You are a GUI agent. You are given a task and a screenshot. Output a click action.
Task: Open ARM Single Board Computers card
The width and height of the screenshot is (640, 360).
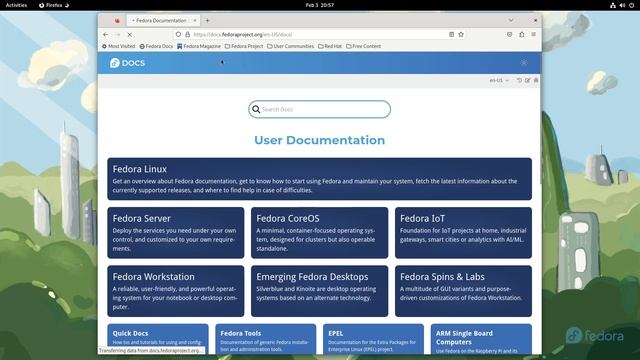click(x=481, y=339)
